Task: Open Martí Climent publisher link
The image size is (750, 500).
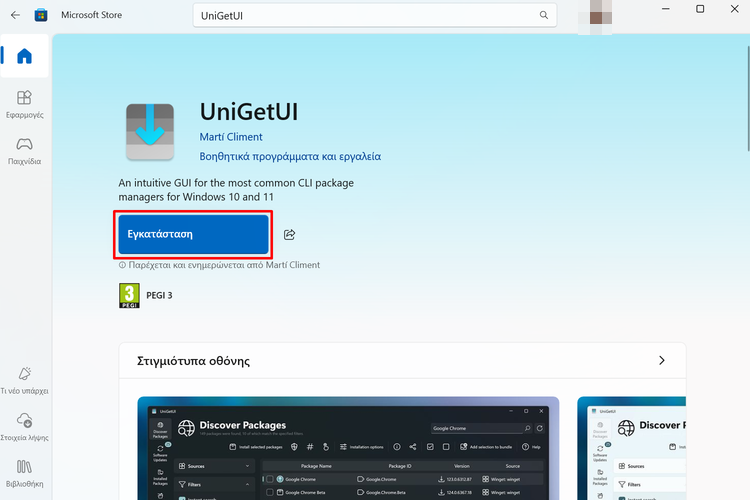Action: point(231,137)
